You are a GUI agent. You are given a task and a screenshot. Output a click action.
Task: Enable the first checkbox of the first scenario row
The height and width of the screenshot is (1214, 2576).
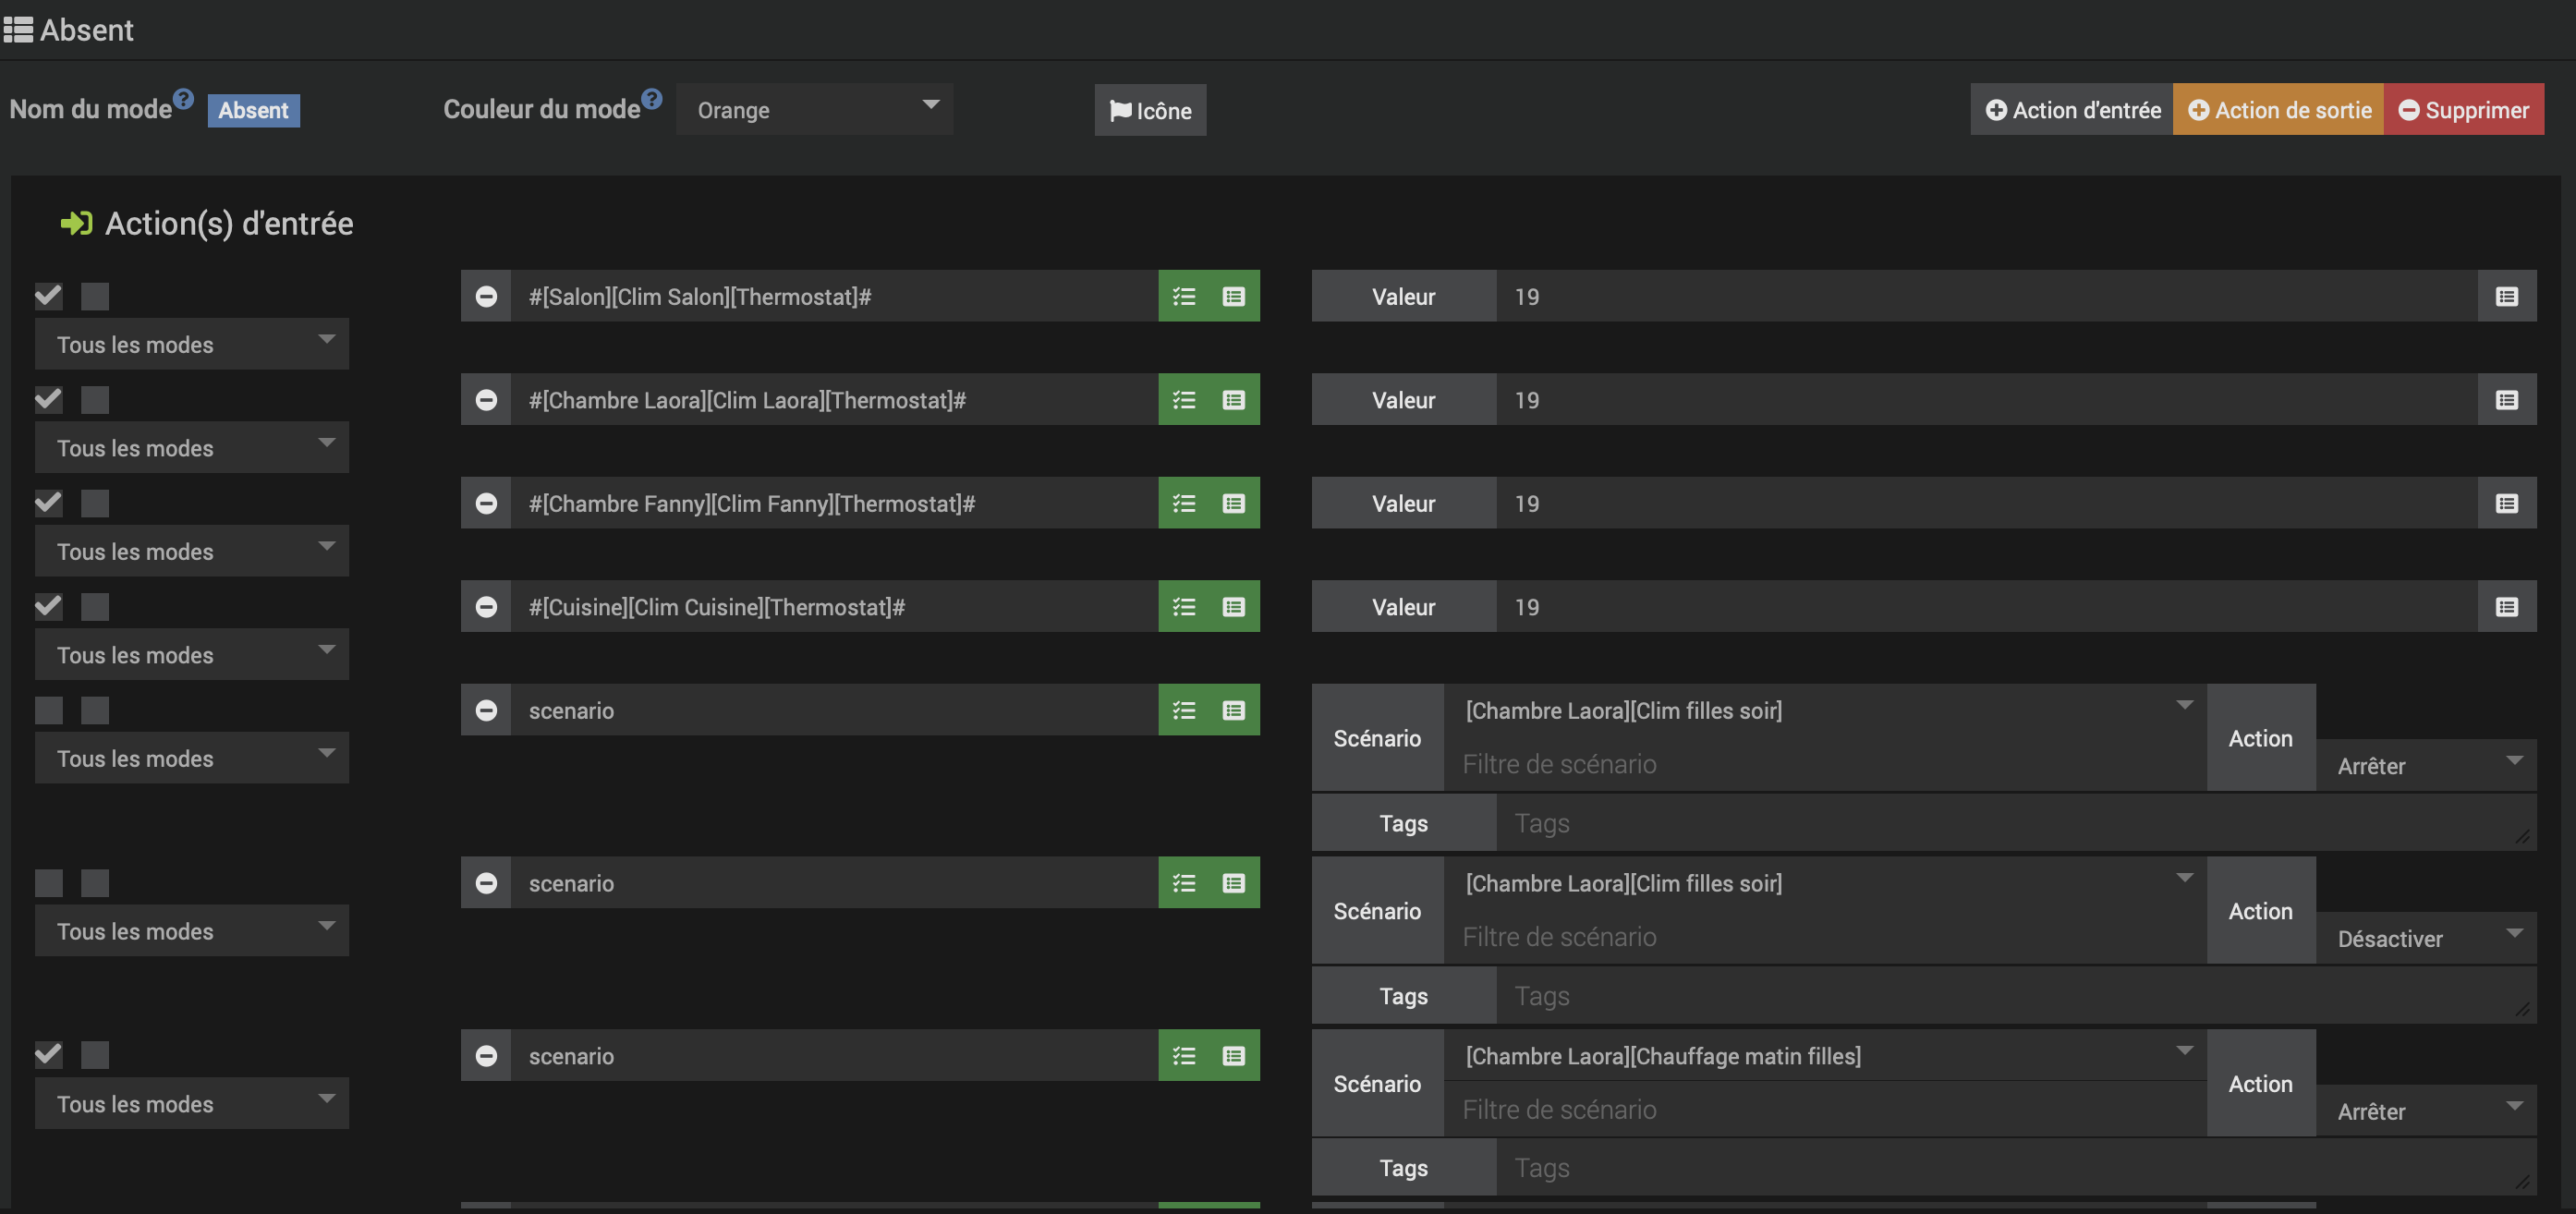(49, 710)
